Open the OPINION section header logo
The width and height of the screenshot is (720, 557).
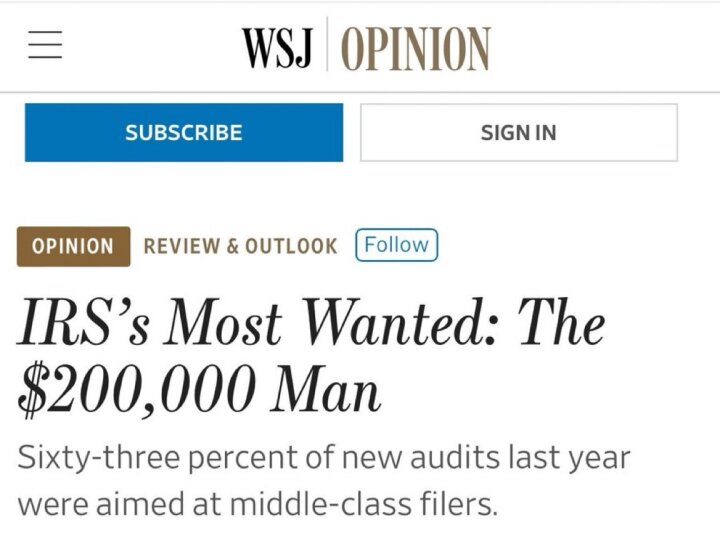[x=416, y=49]
